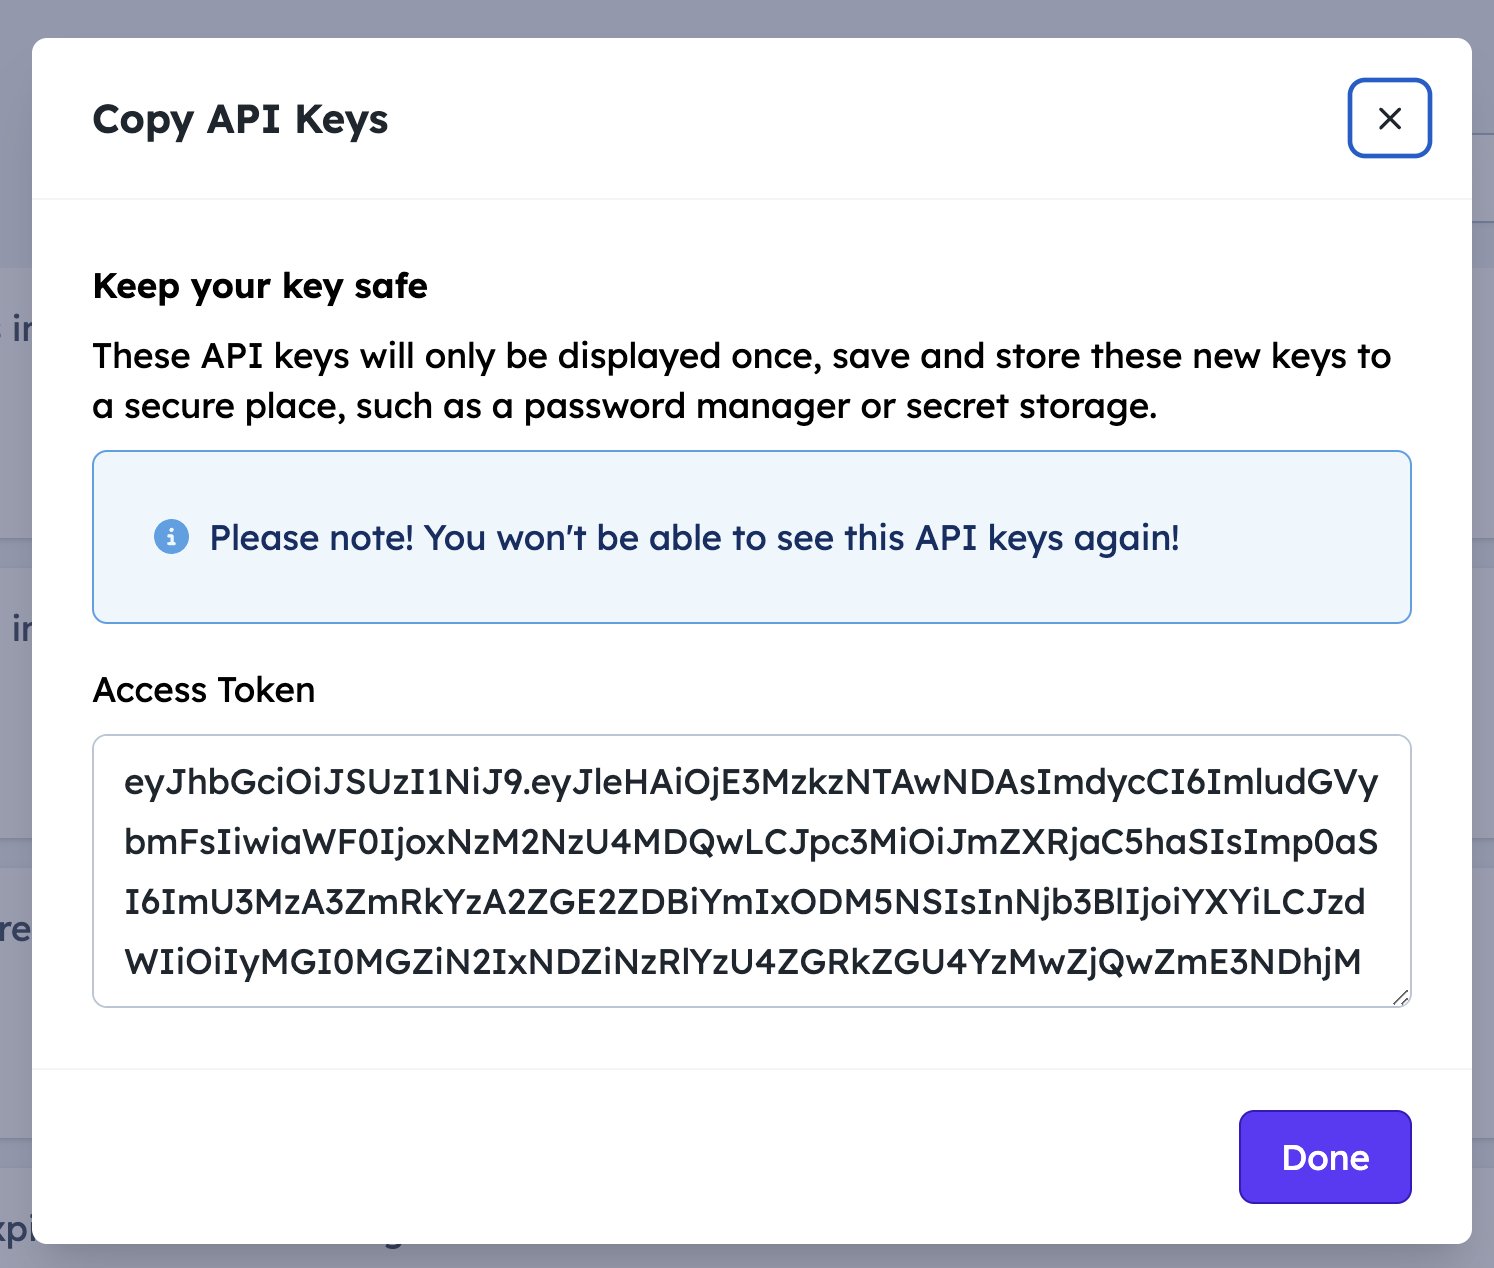Image resolution: width=1494 pixels, height=1268 pixels.
Task: Click the partial 're' text behind dialog
Action: click(15, 930)
